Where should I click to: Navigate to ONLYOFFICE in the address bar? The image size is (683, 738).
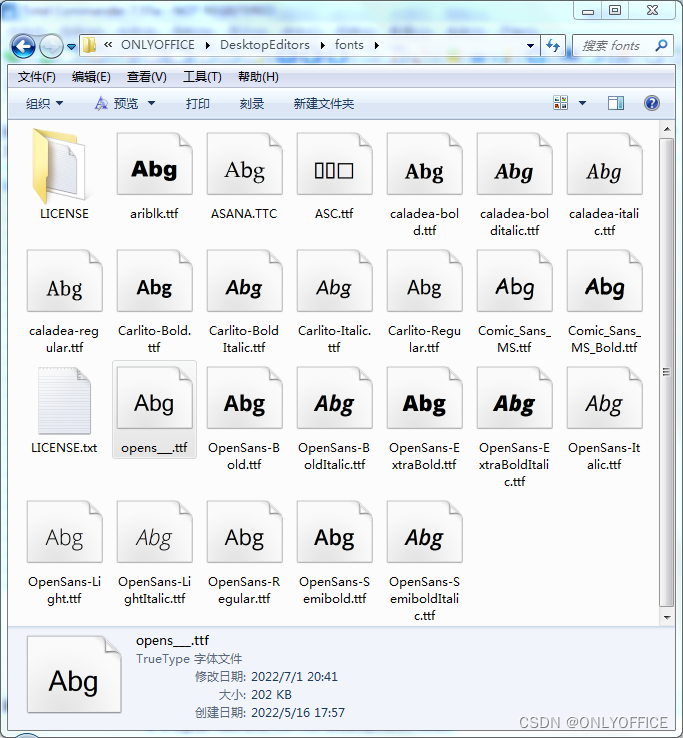coord(158,45)
